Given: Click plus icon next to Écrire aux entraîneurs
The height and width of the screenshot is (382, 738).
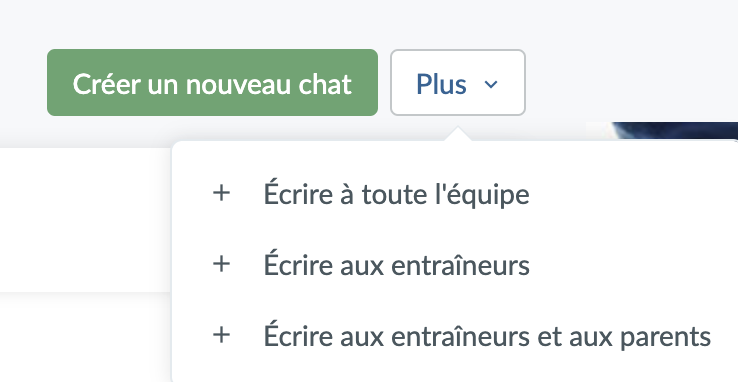Looking at the screenshot, I should (221, 264).
